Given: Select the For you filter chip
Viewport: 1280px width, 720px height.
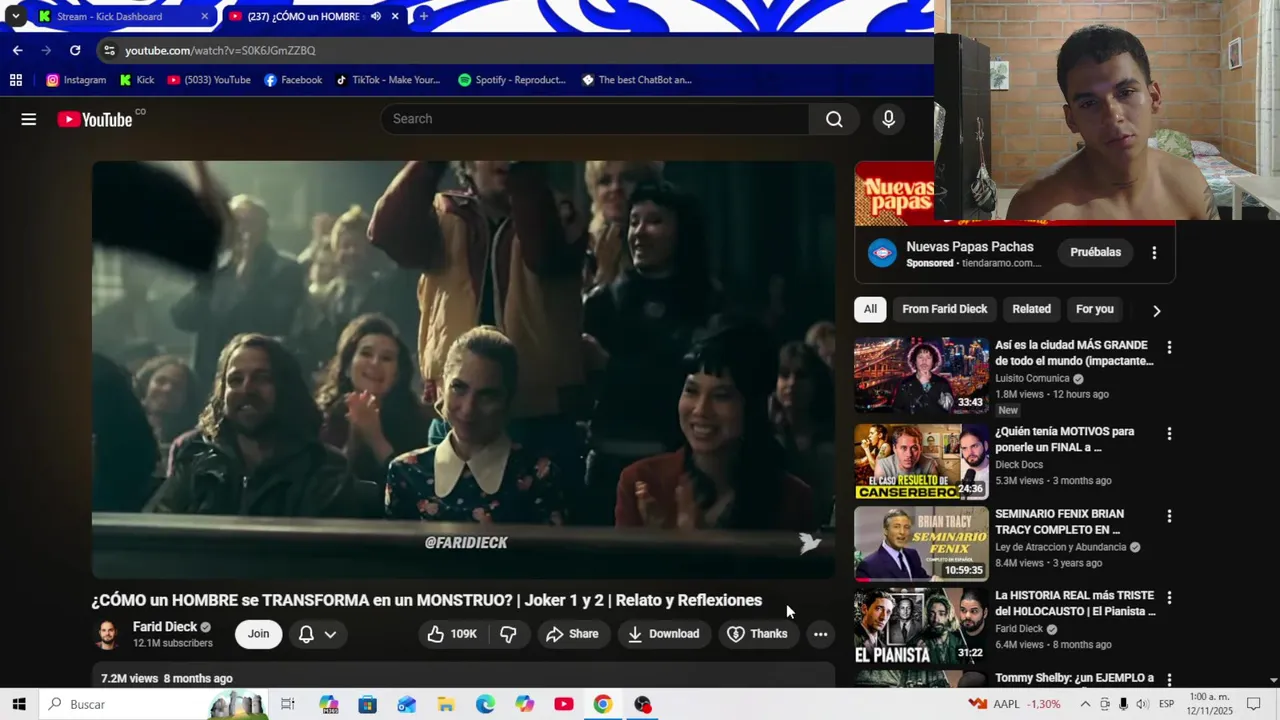Looking at the screenshot, I should (1094, 309).
